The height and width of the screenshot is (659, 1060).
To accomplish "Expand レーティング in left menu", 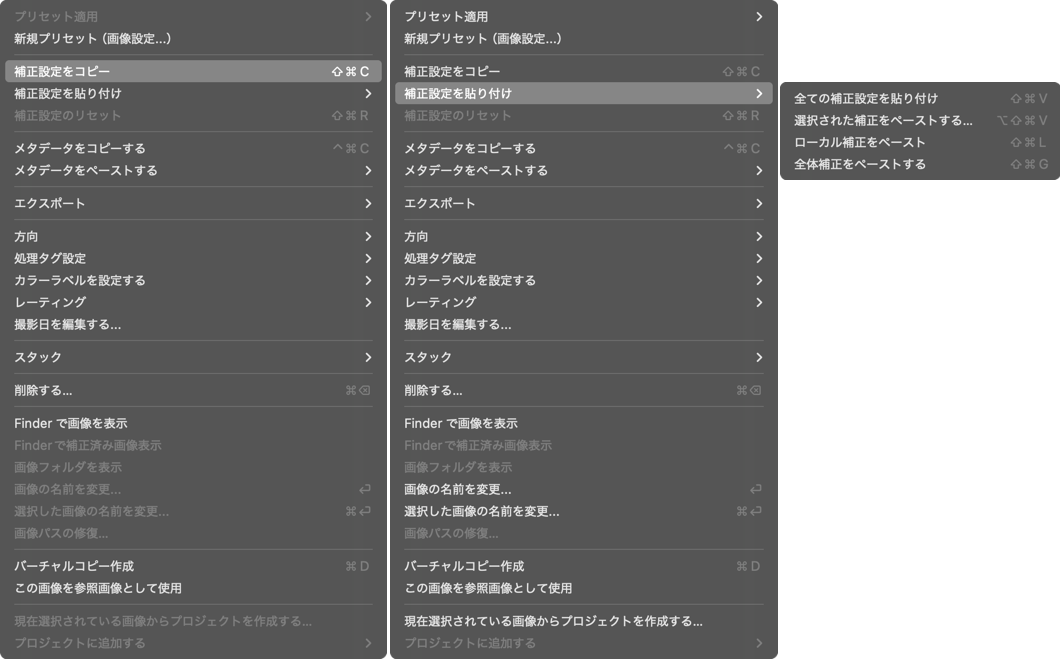I will [193, 302].
